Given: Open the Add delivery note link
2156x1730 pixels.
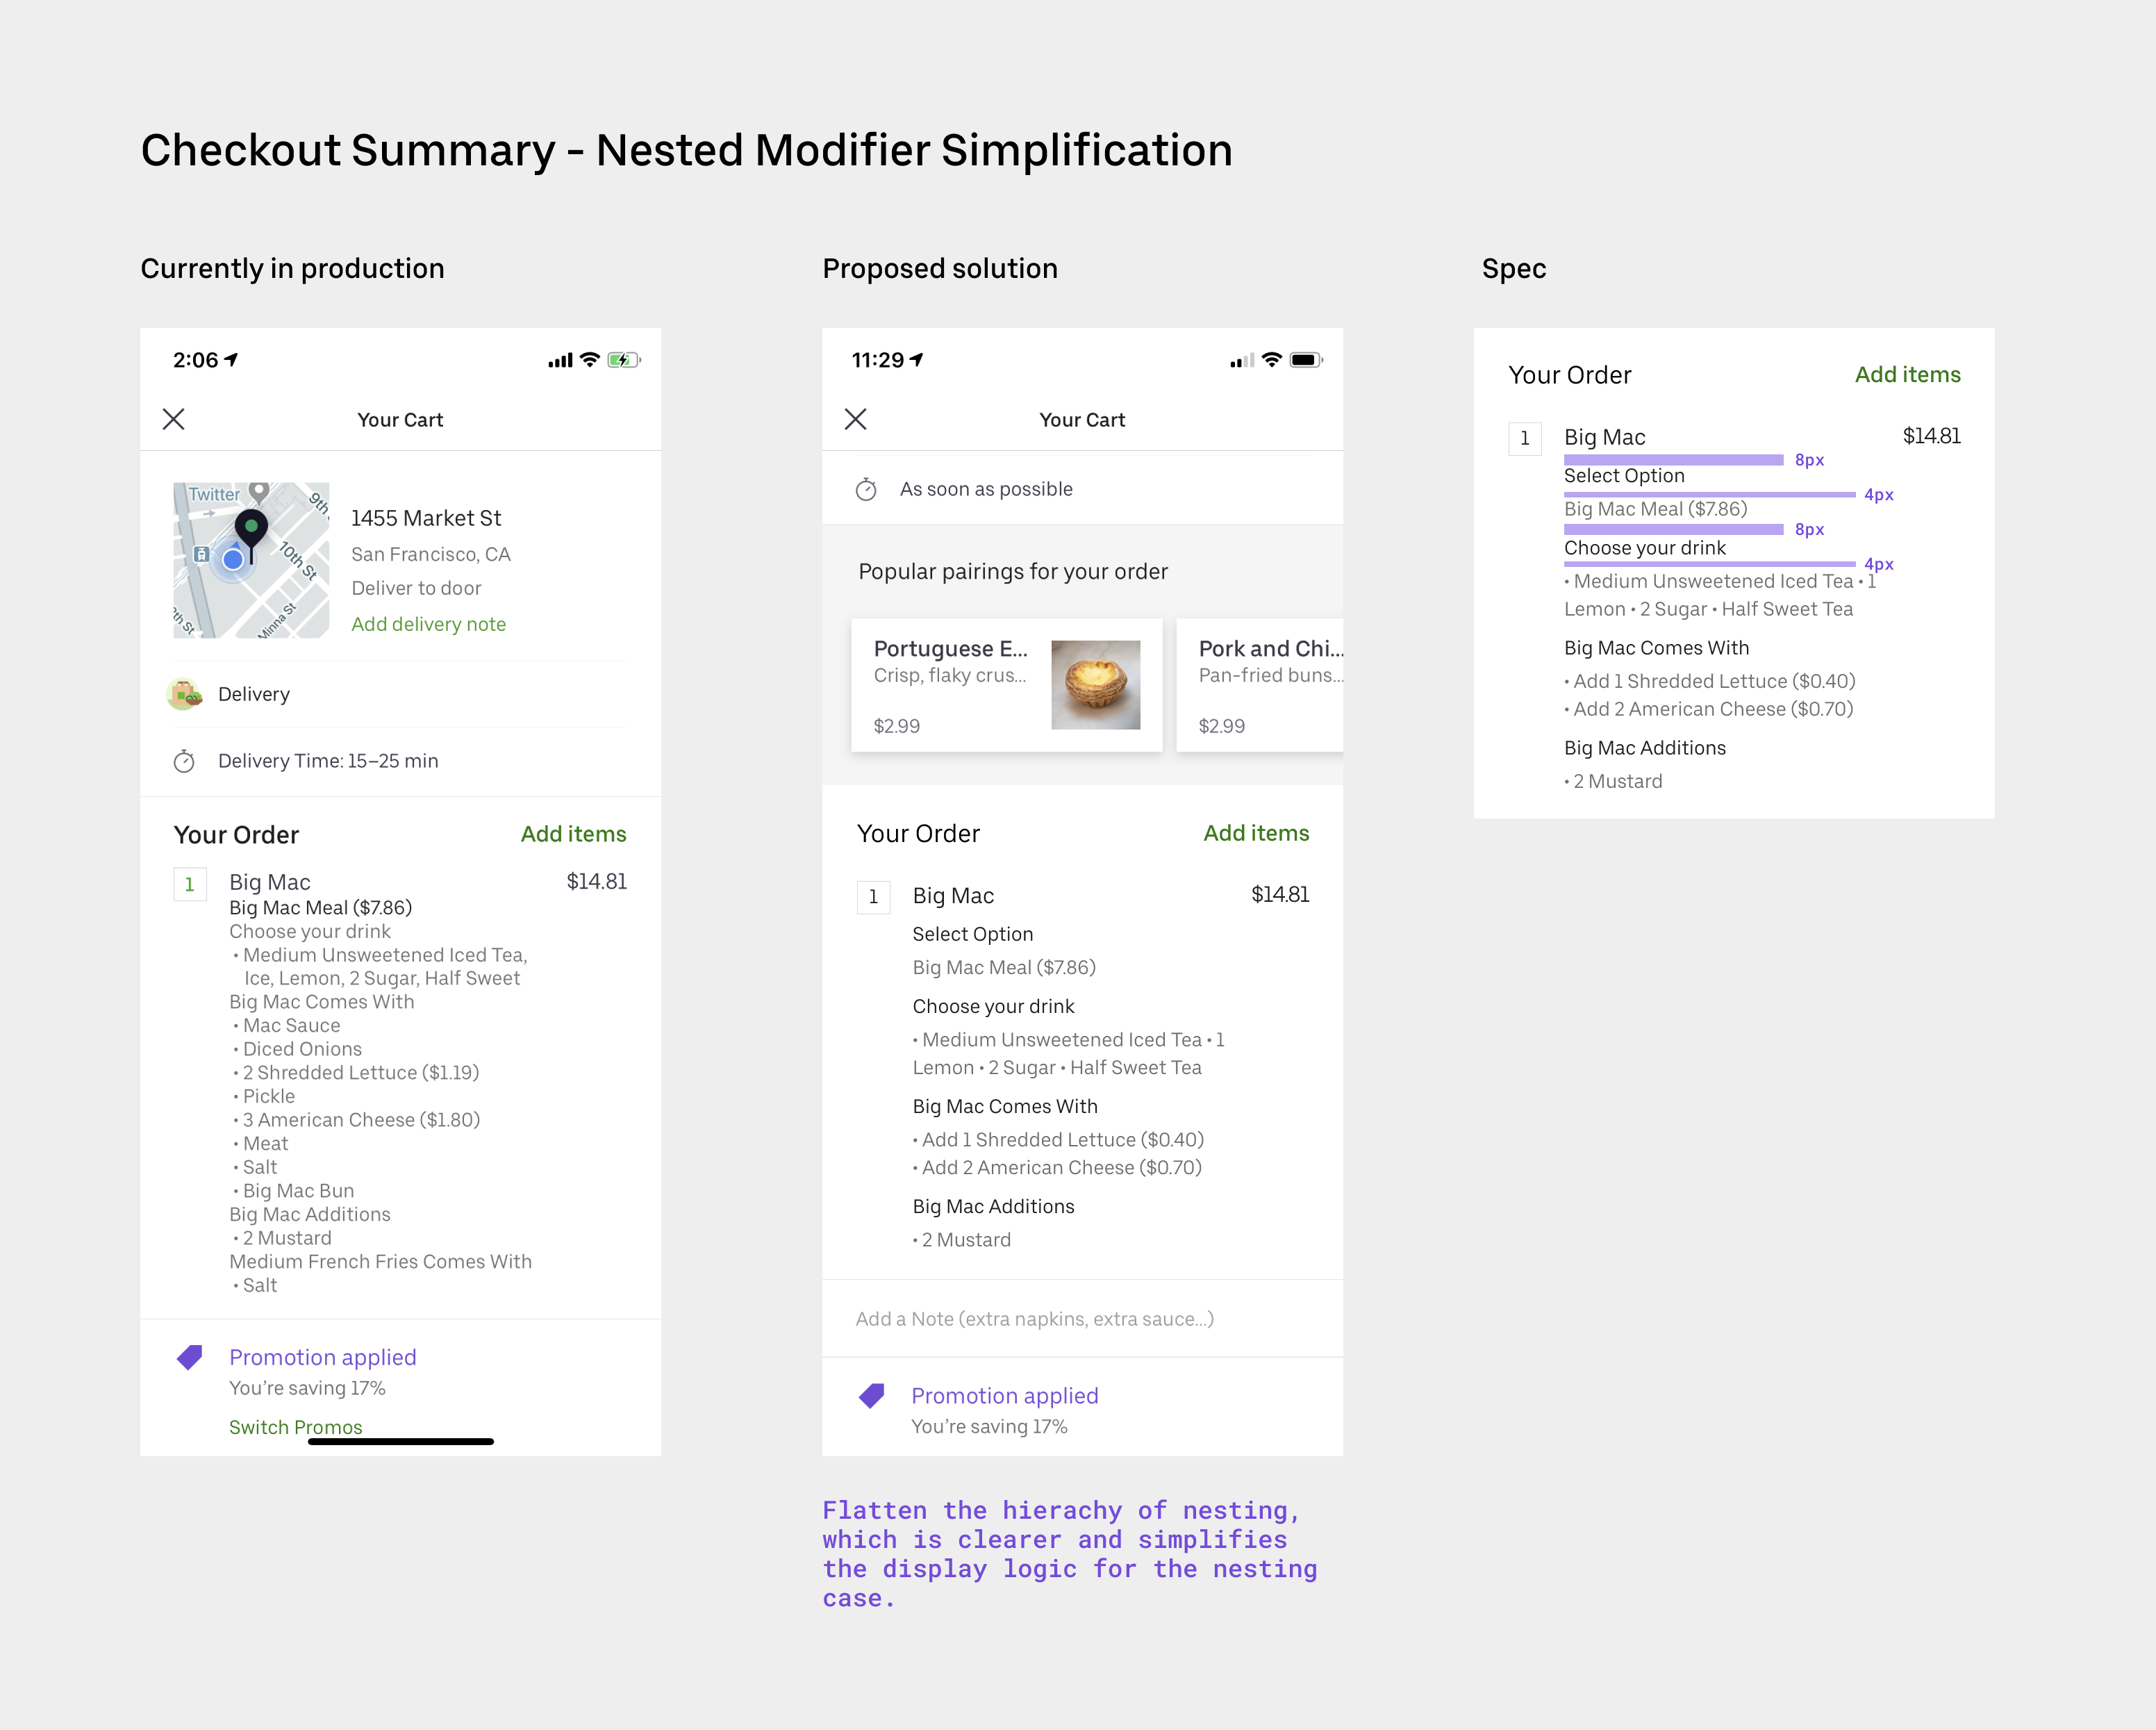Looking at the screenshot, I should [x=428, y=624].
